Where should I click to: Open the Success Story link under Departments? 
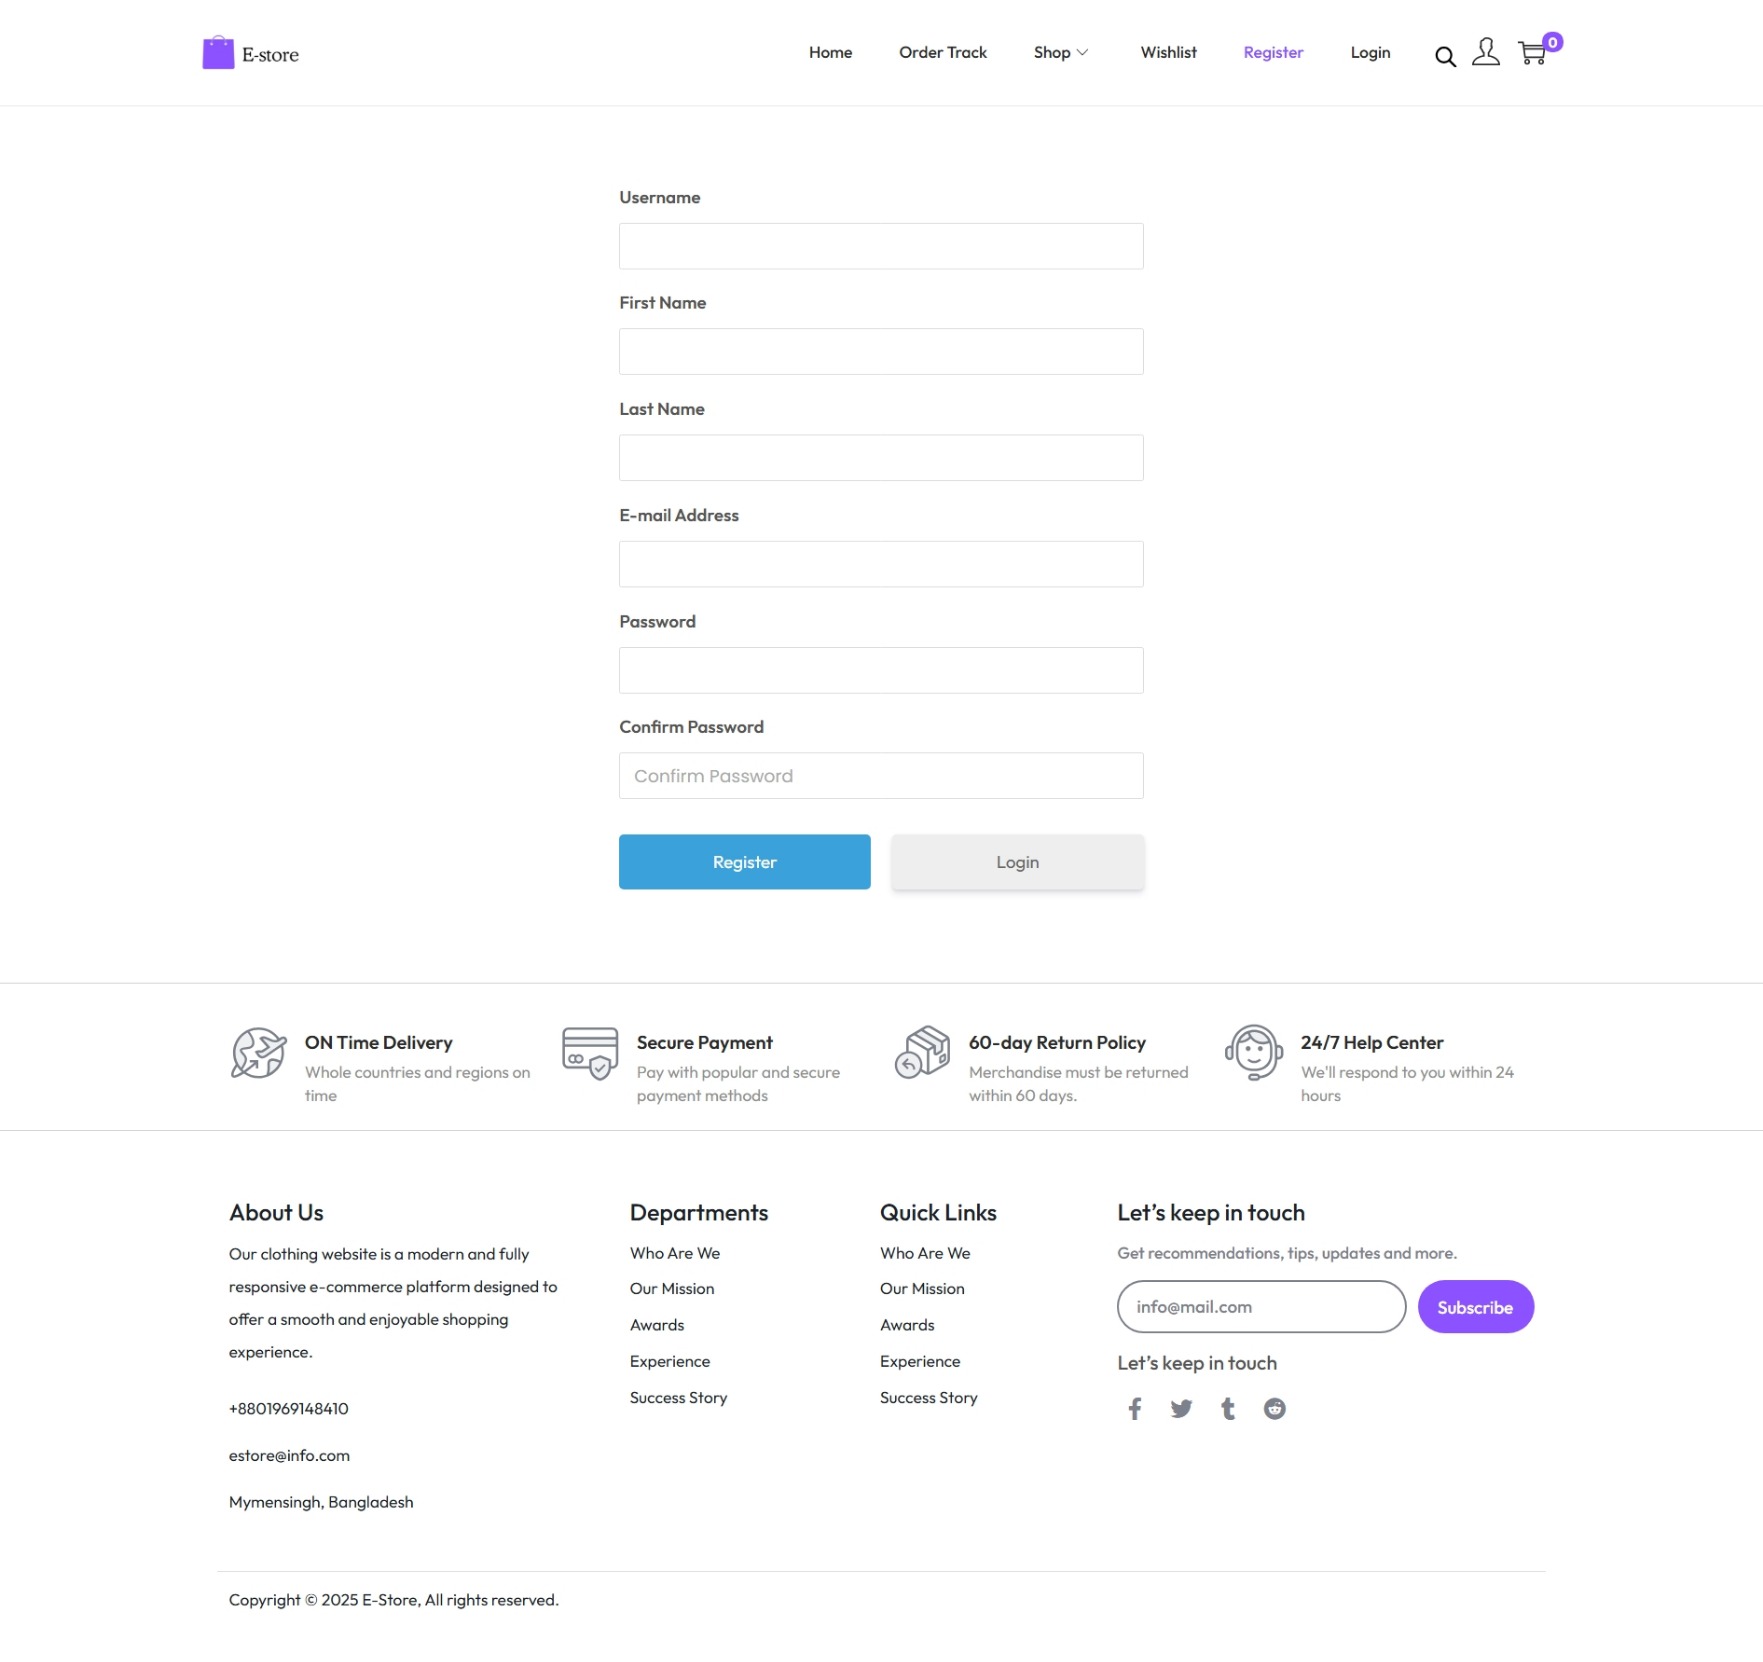click(x=678, y=1397)
